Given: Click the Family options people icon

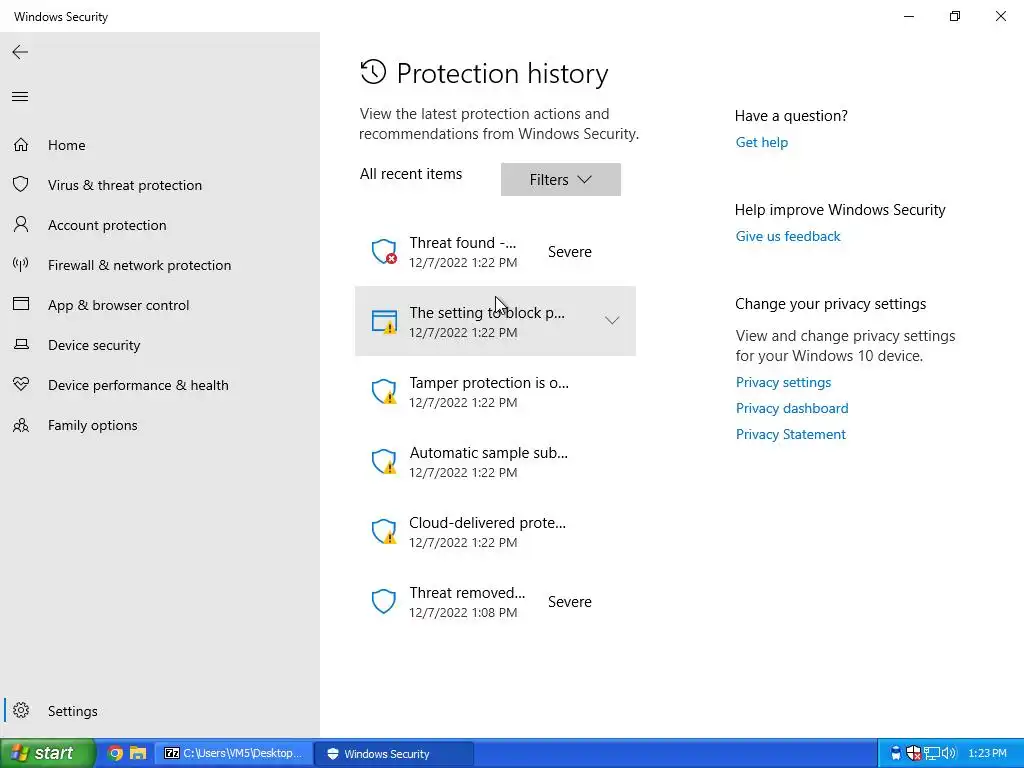Looking at the screenshot, I should [21, 425].
